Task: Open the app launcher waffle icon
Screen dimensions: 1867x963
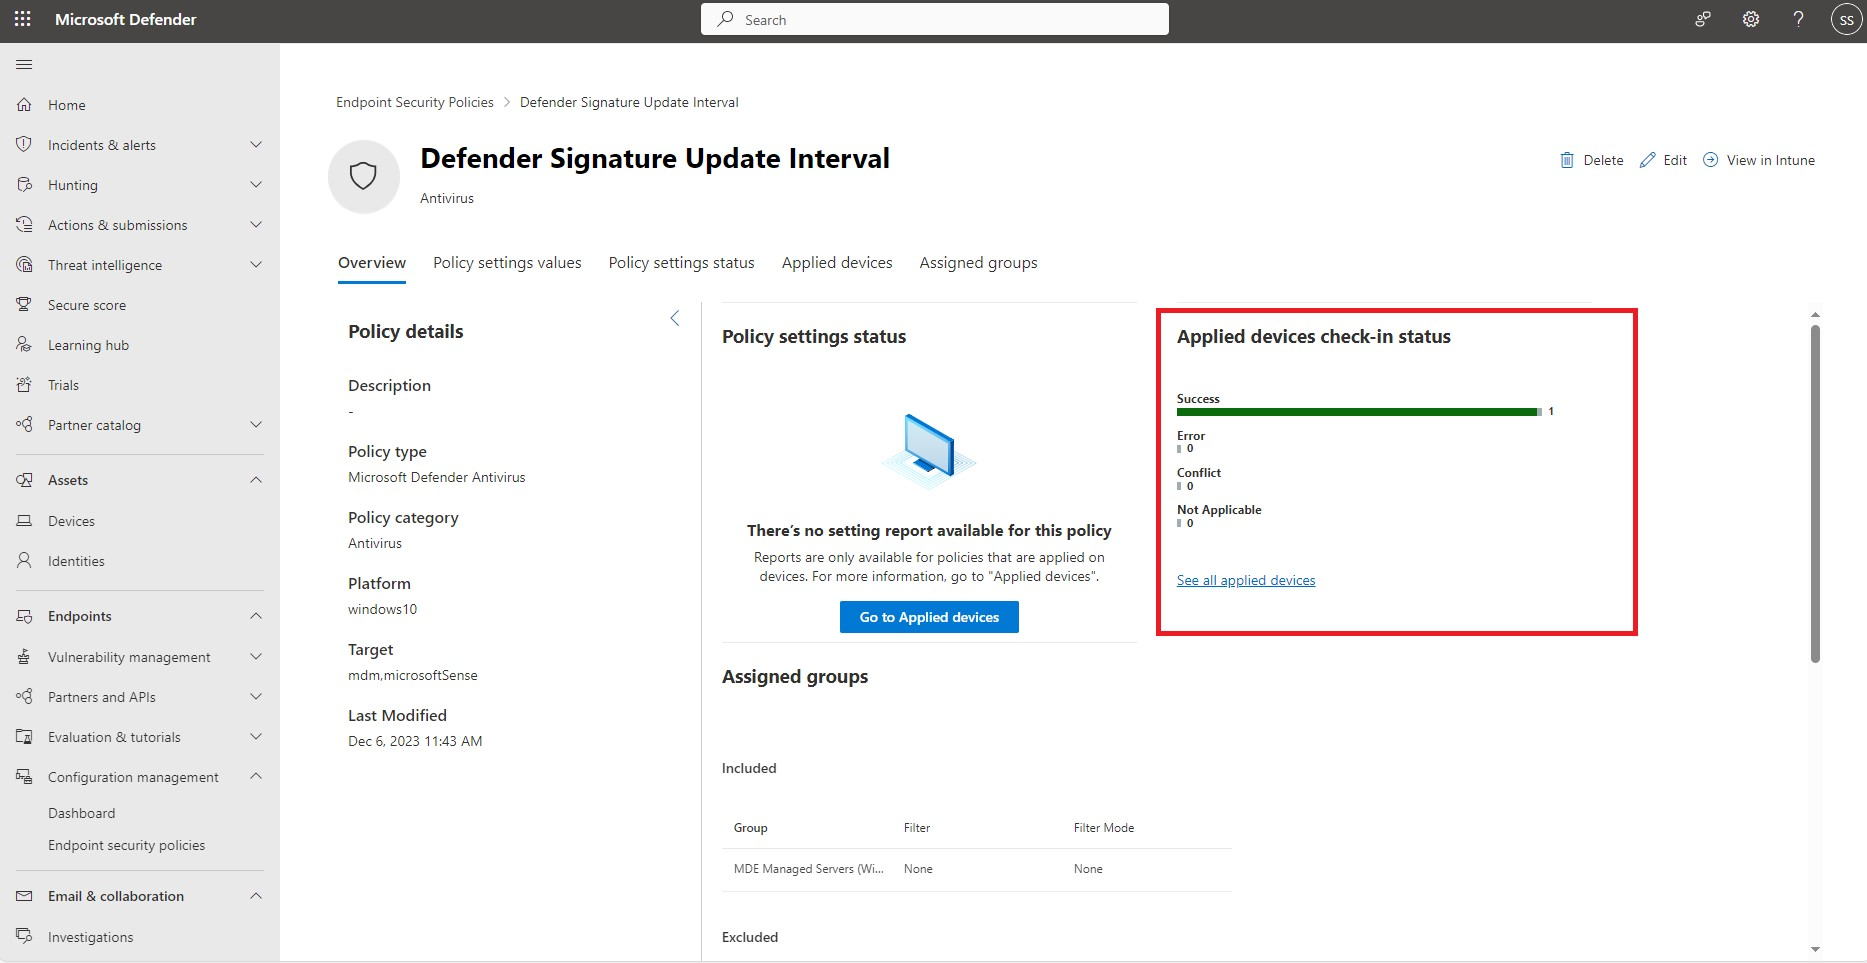Action: 23,19
